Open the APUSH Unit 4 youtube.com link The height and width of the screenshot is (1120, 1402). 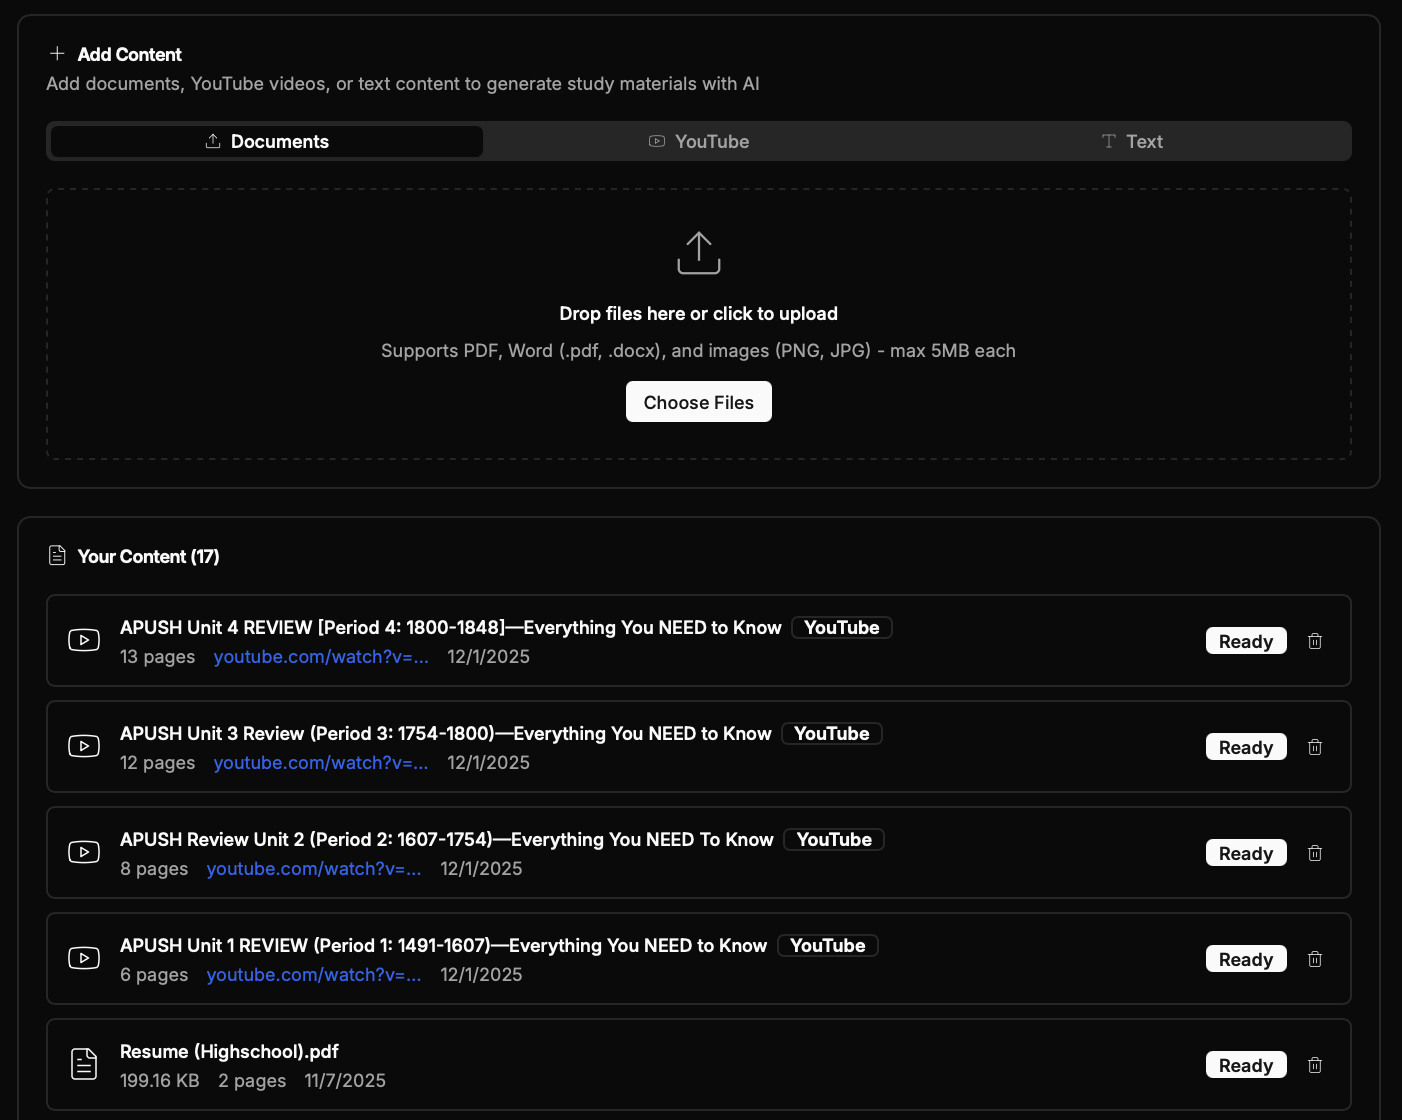tap(320, 657)
